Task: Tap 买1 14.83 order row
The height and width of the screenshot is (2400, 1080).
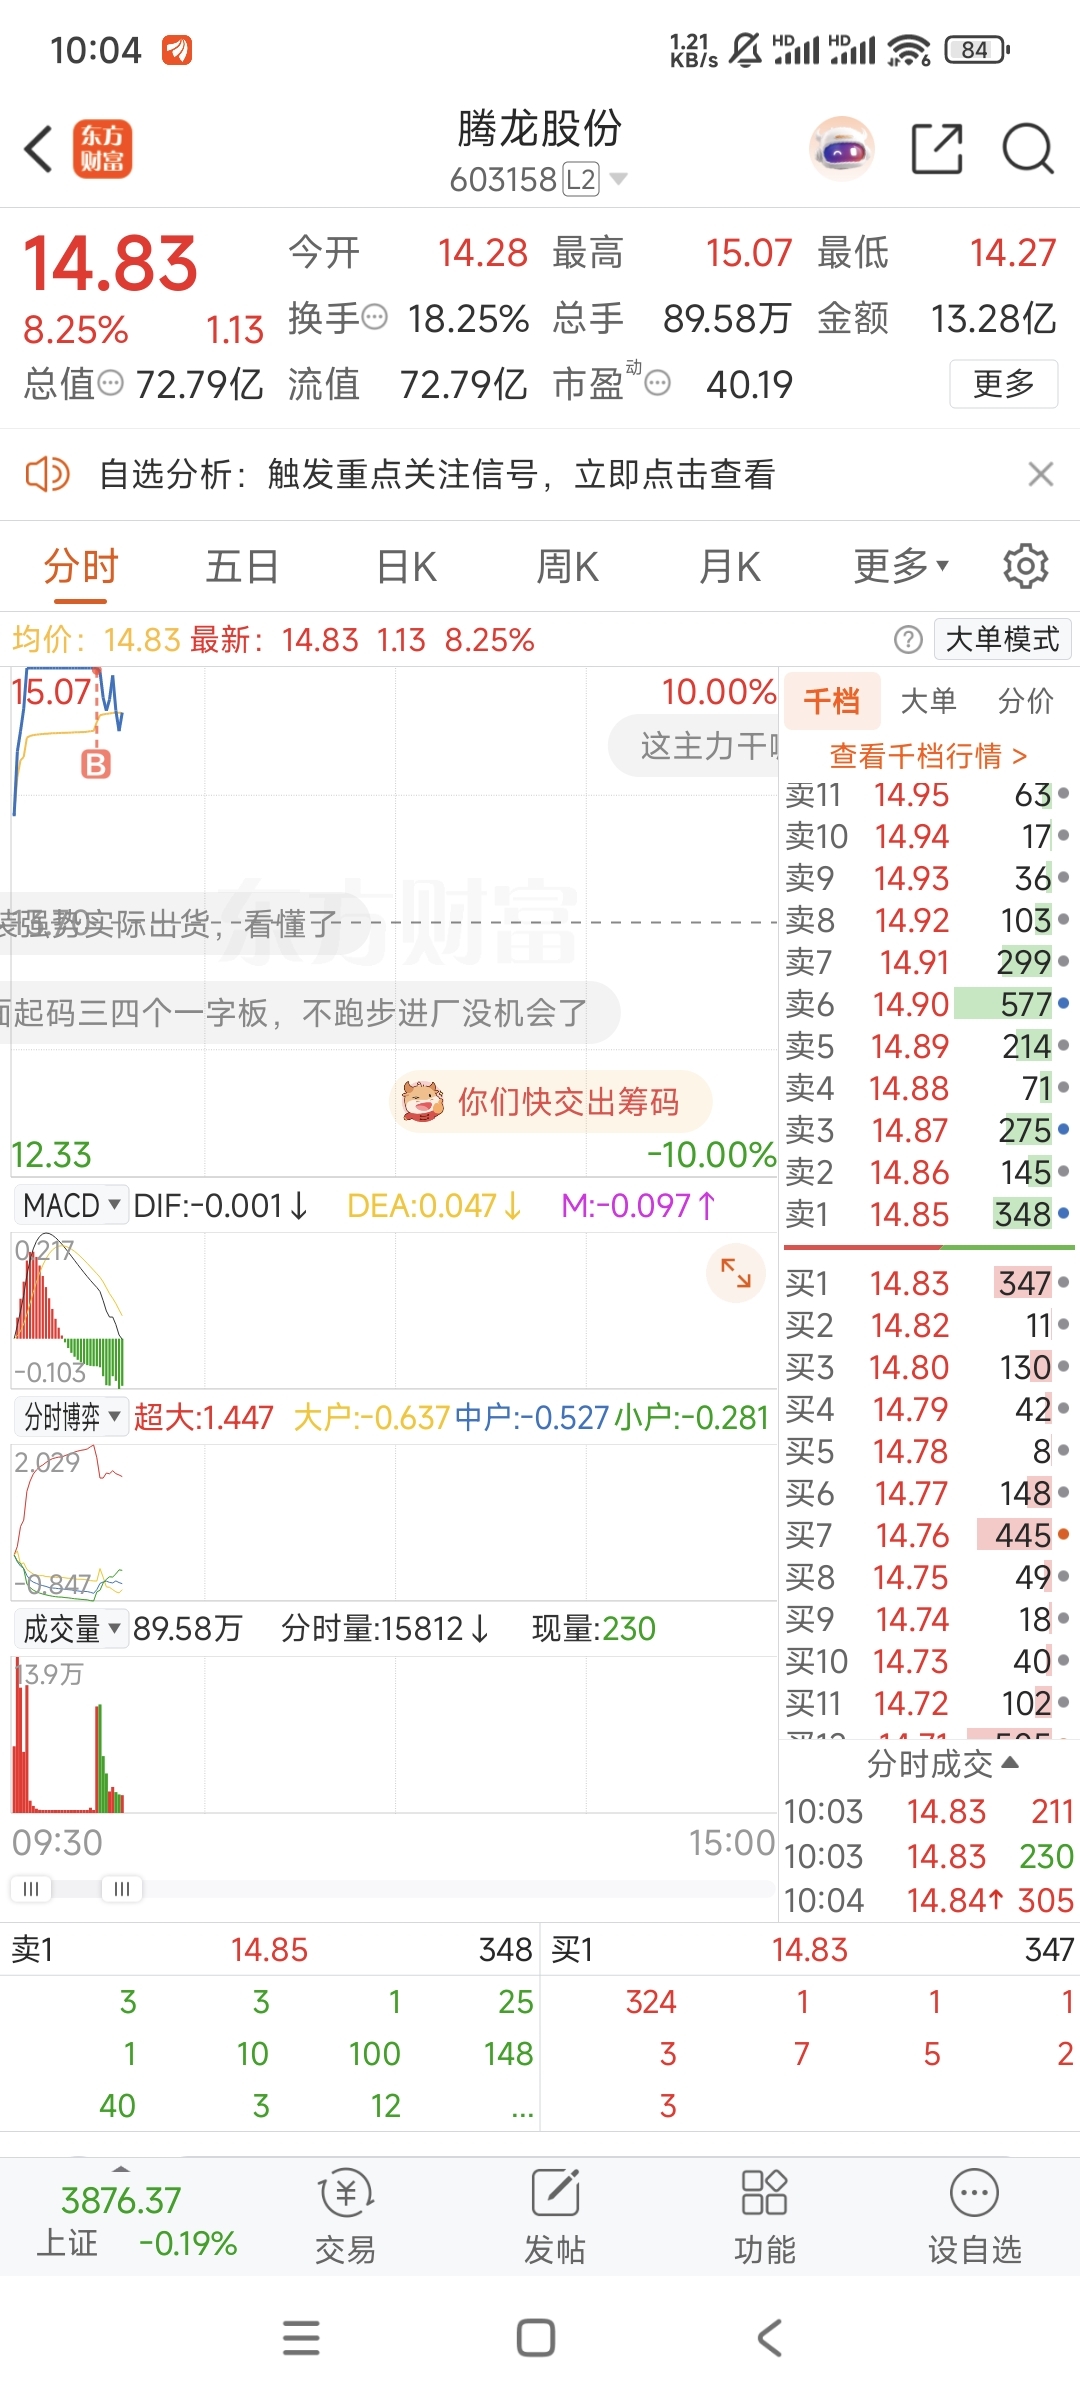Action: [927, 1282]
